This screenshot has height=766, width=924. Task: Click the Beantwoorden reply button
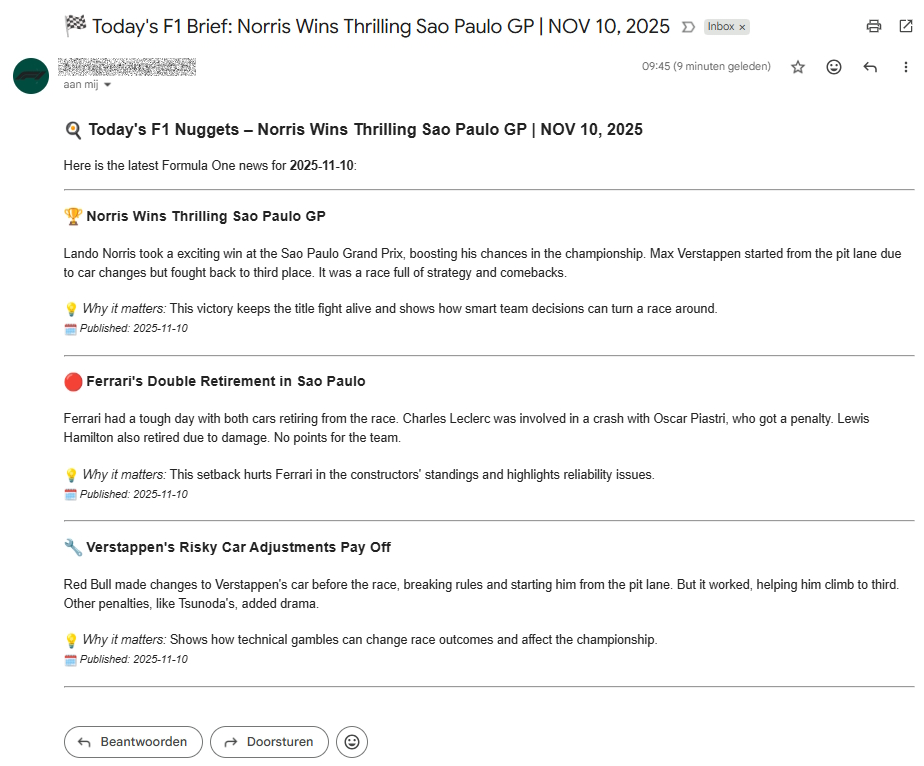[133, 742]
